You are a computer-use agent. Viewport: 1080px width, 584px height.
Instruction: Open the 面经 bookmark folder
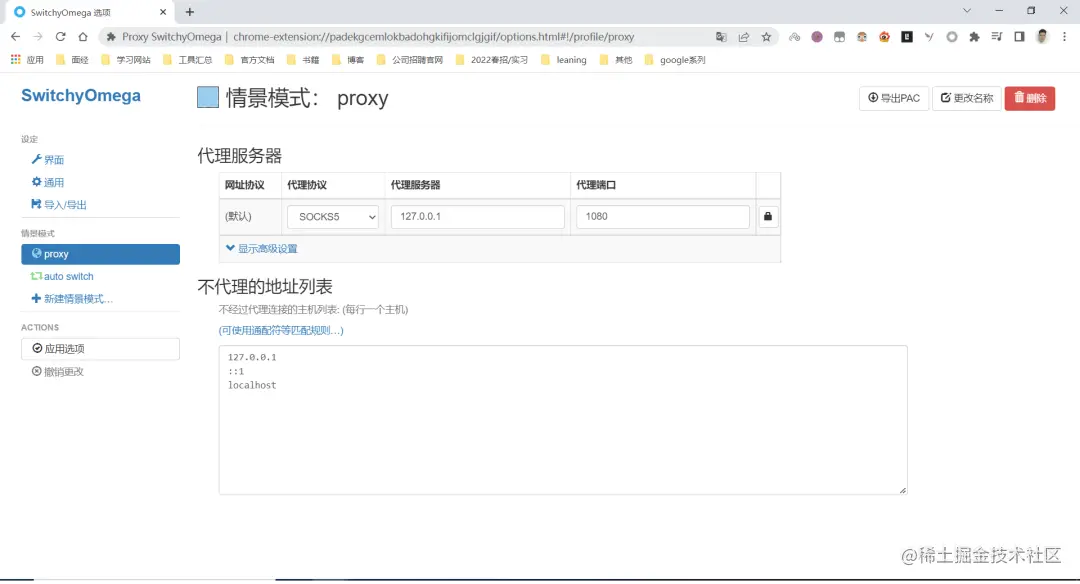coord(72,60)
